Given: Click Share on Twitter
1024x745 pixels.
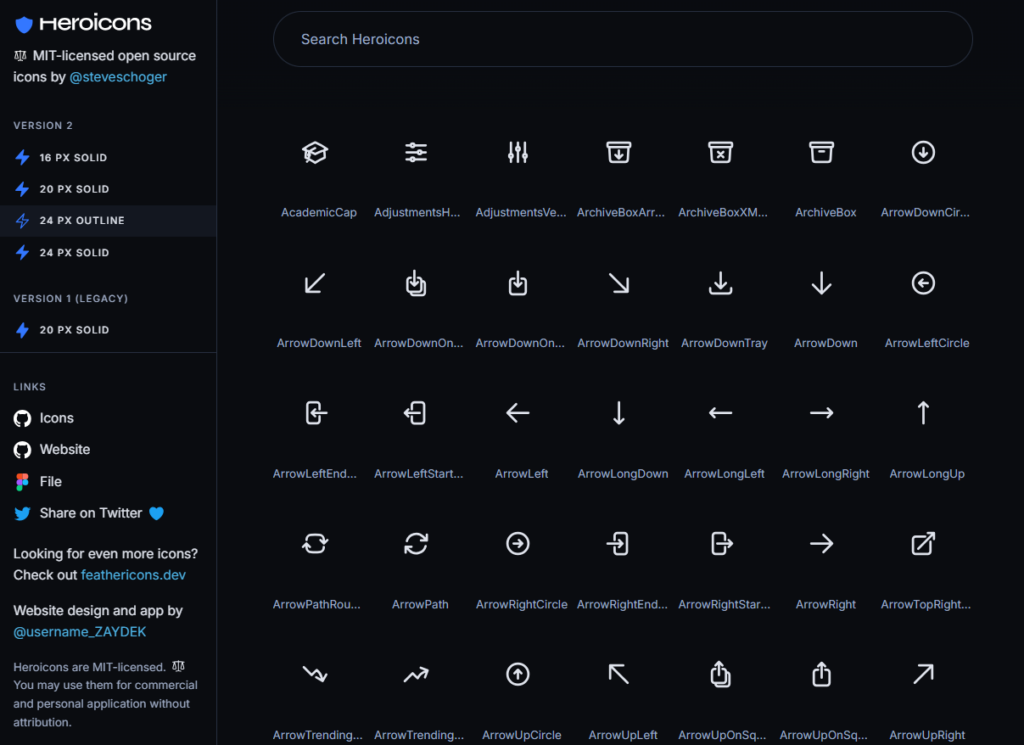Looking at the screenshot, I should tap(88, 513).
